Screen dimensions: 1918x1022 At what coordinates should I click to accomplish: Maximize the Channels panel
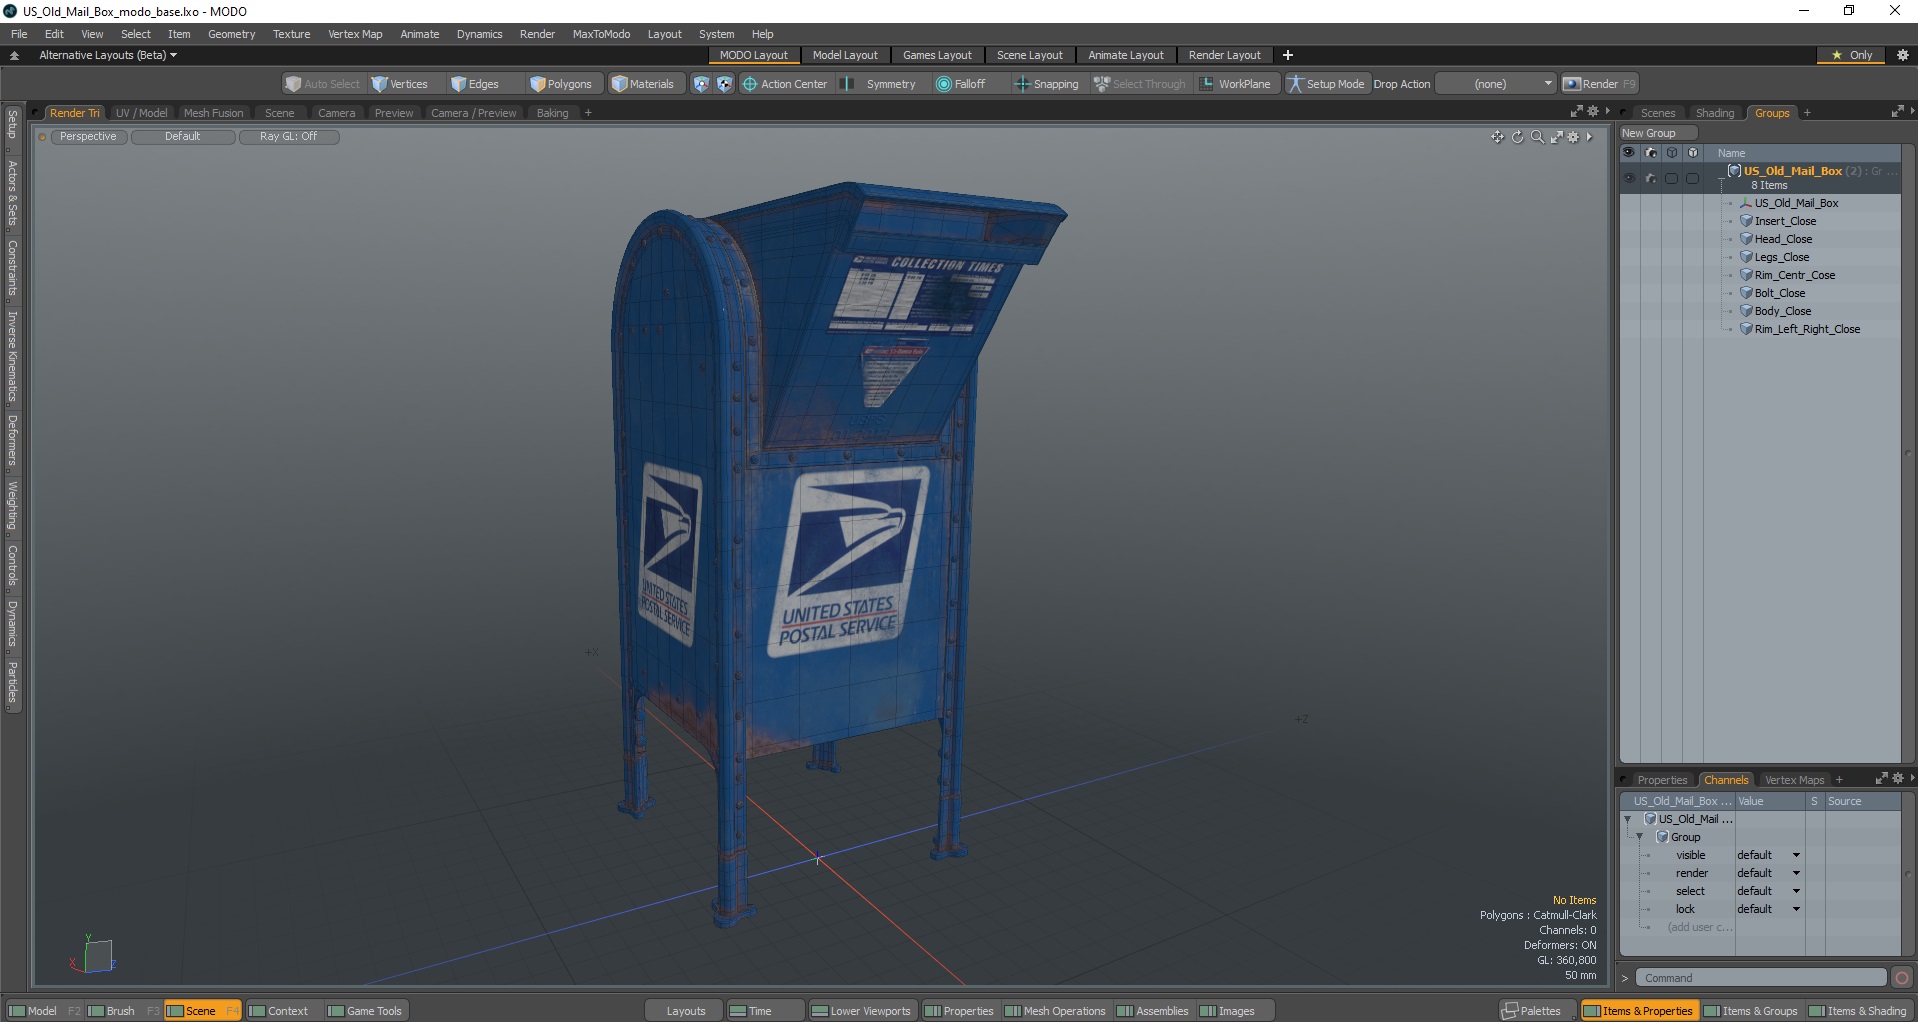[1881, 778]
